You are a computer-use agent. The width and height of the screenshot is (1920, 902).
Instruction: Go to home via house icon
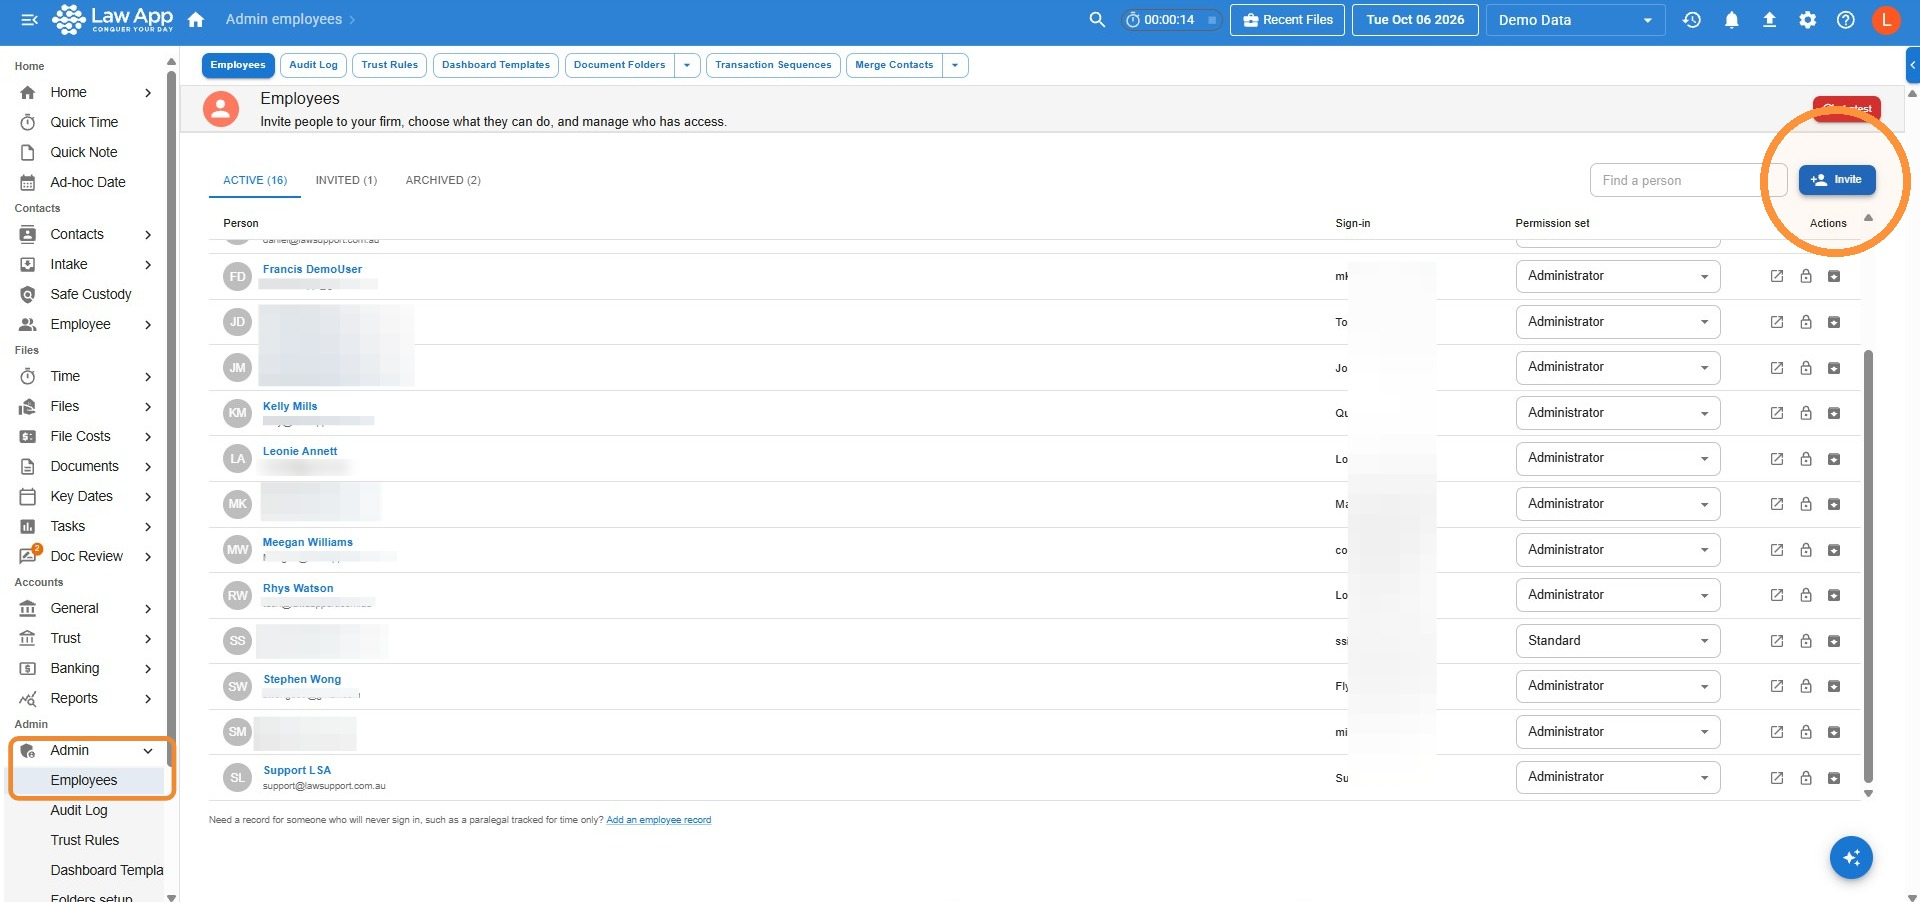196,20
